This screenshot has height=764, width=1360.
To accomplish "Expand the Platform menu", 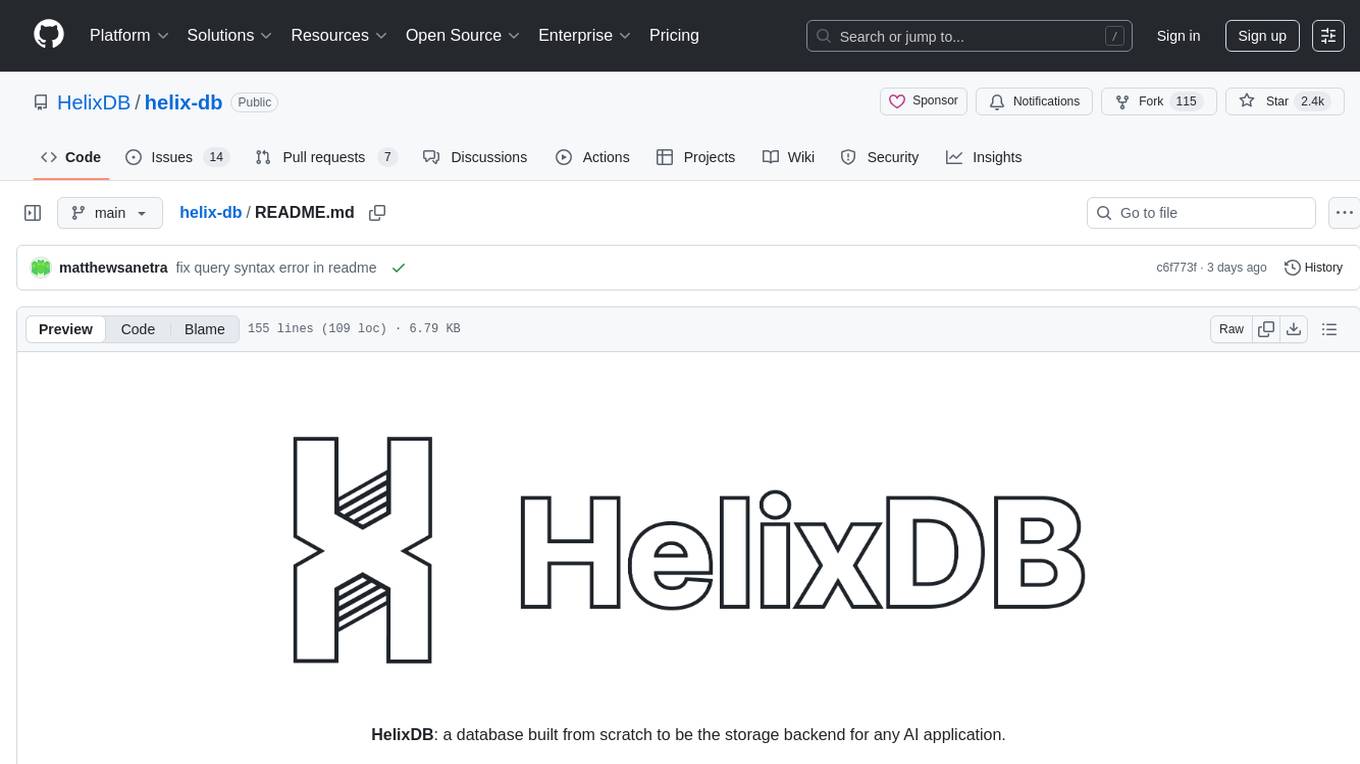I will click(x=129, y=35).
